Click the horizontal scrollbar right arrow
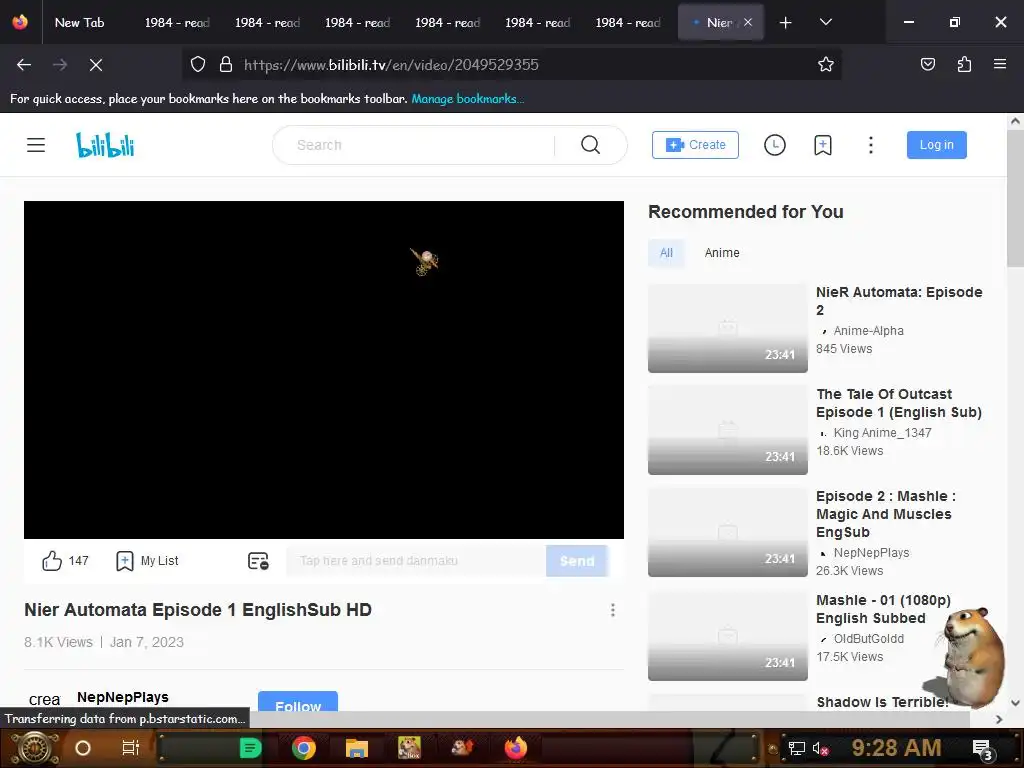1024x768 pixels. click(999, 719)
